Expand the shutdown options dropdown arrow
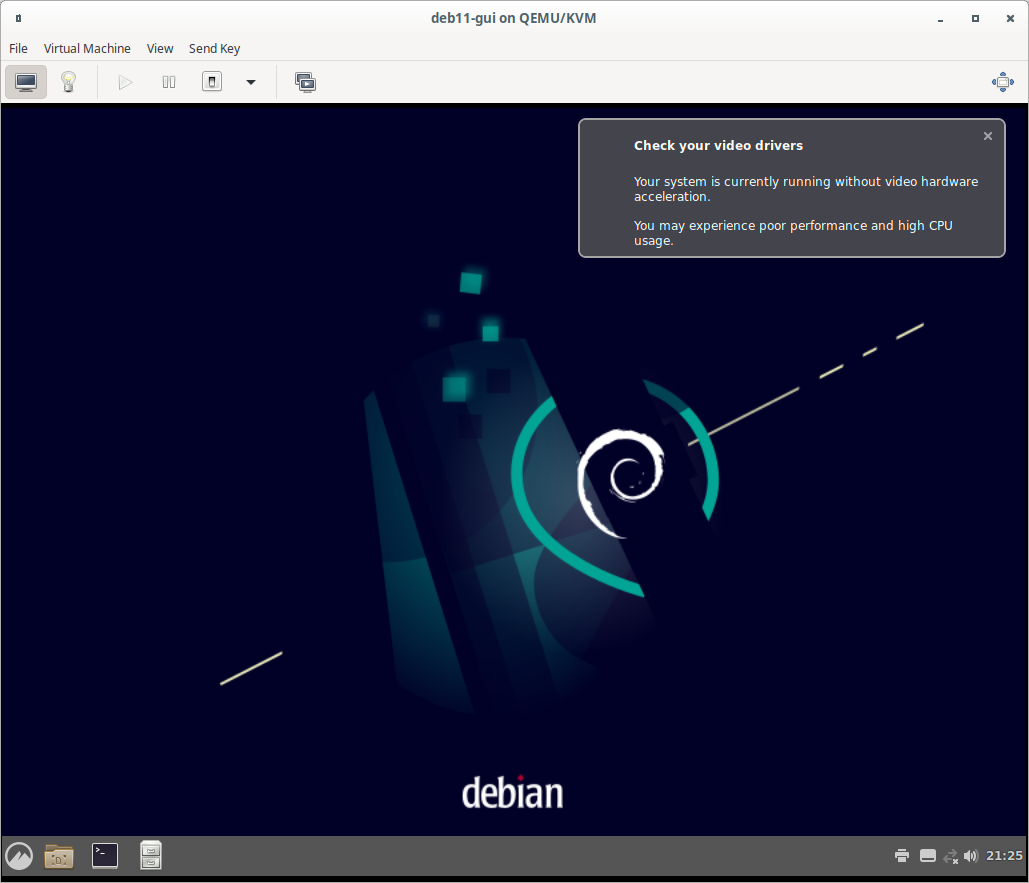Image resolution: width=1029 pixels, height=883 pixels. tap(251, 82)
